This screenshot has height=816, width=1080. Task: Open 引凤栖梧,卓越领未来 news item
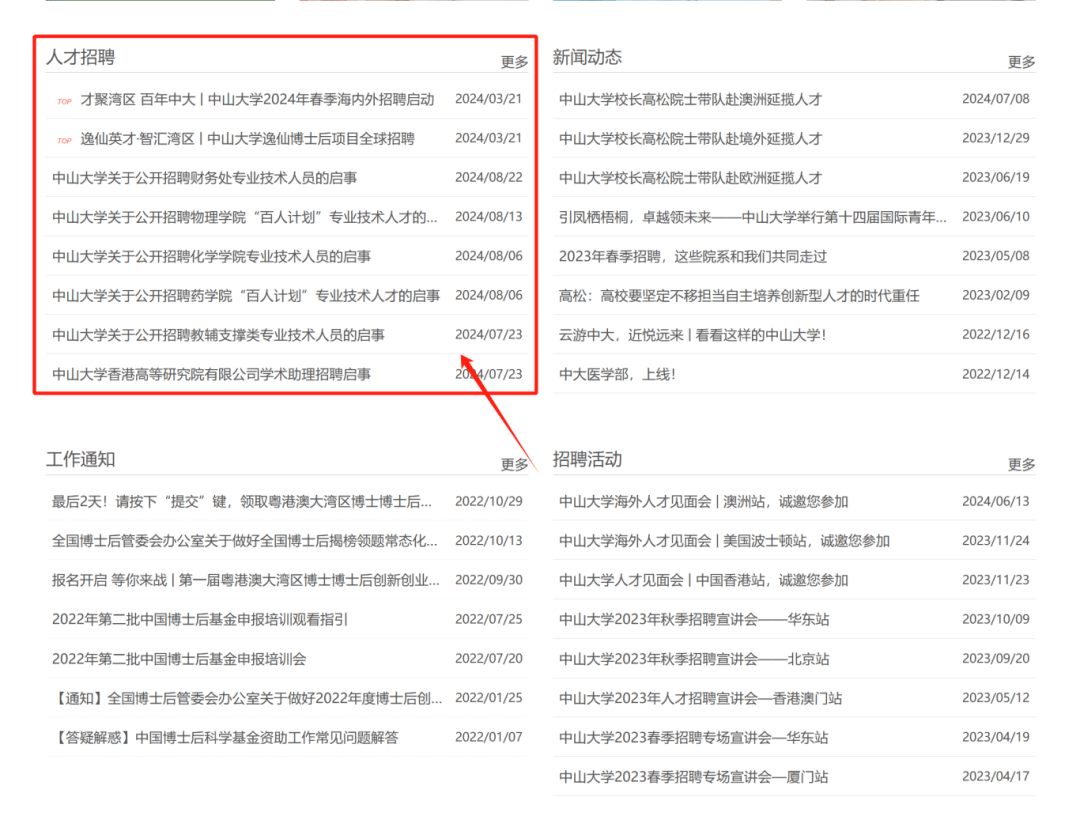pyautogui.click(x=753, y=217)
